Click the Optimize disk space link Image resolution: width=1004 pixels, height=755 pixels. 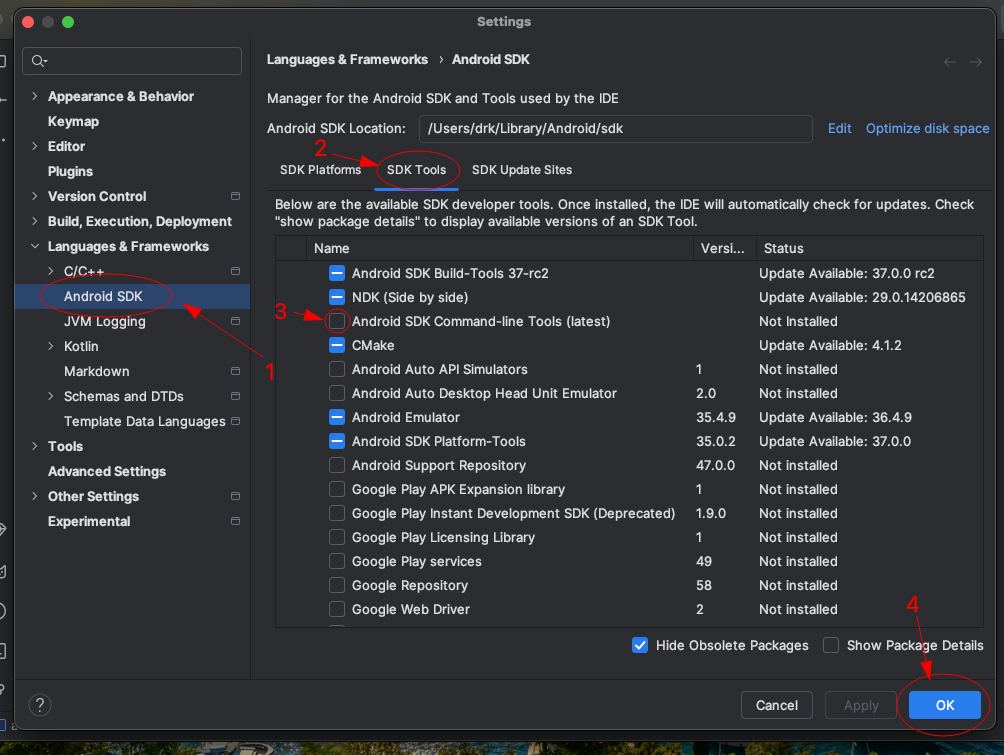click(x=927, y=128)
